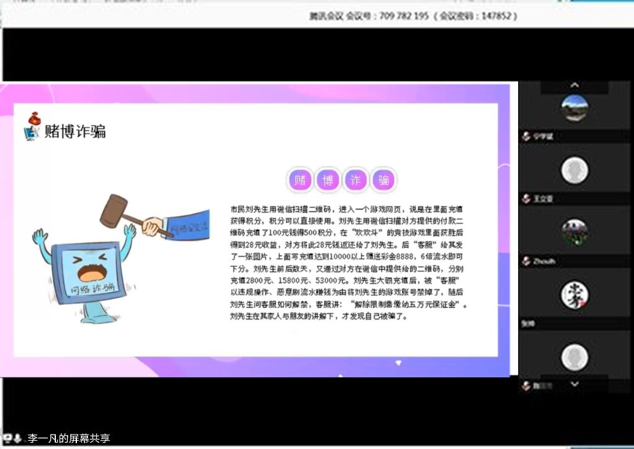The image size is (634, 449).
Task: Click the purple circle labeled 骗
Action: pyautogui.click(x=383, y=180)
